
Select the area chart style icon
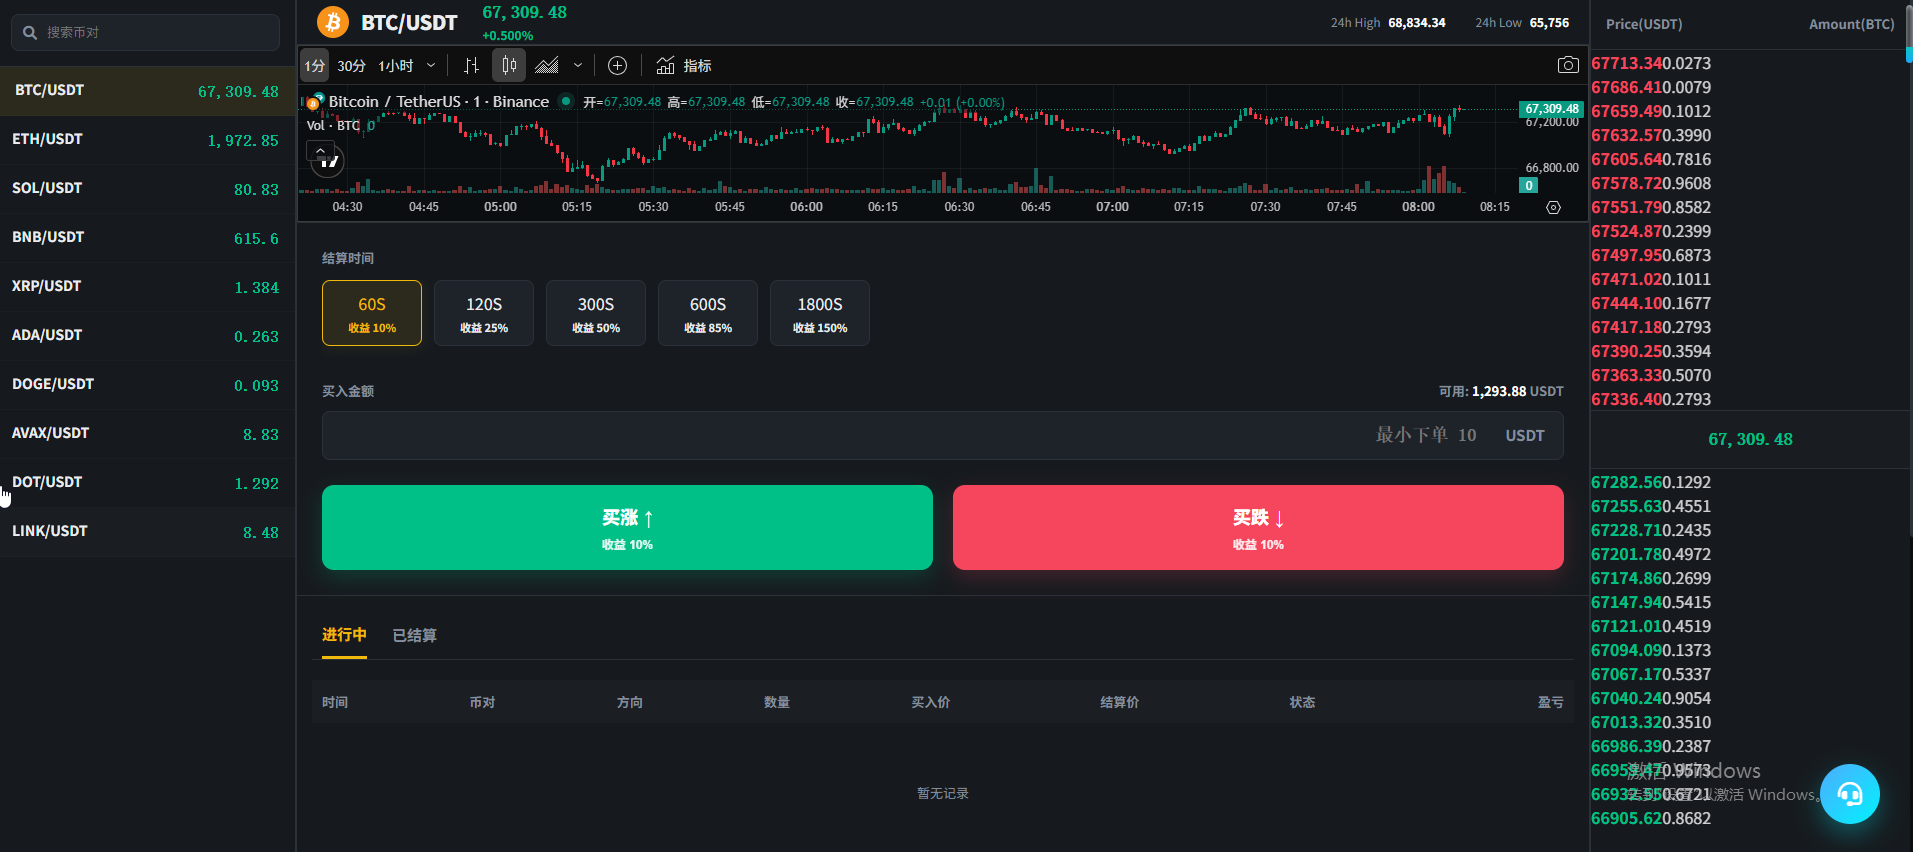(x=547, y=66)
